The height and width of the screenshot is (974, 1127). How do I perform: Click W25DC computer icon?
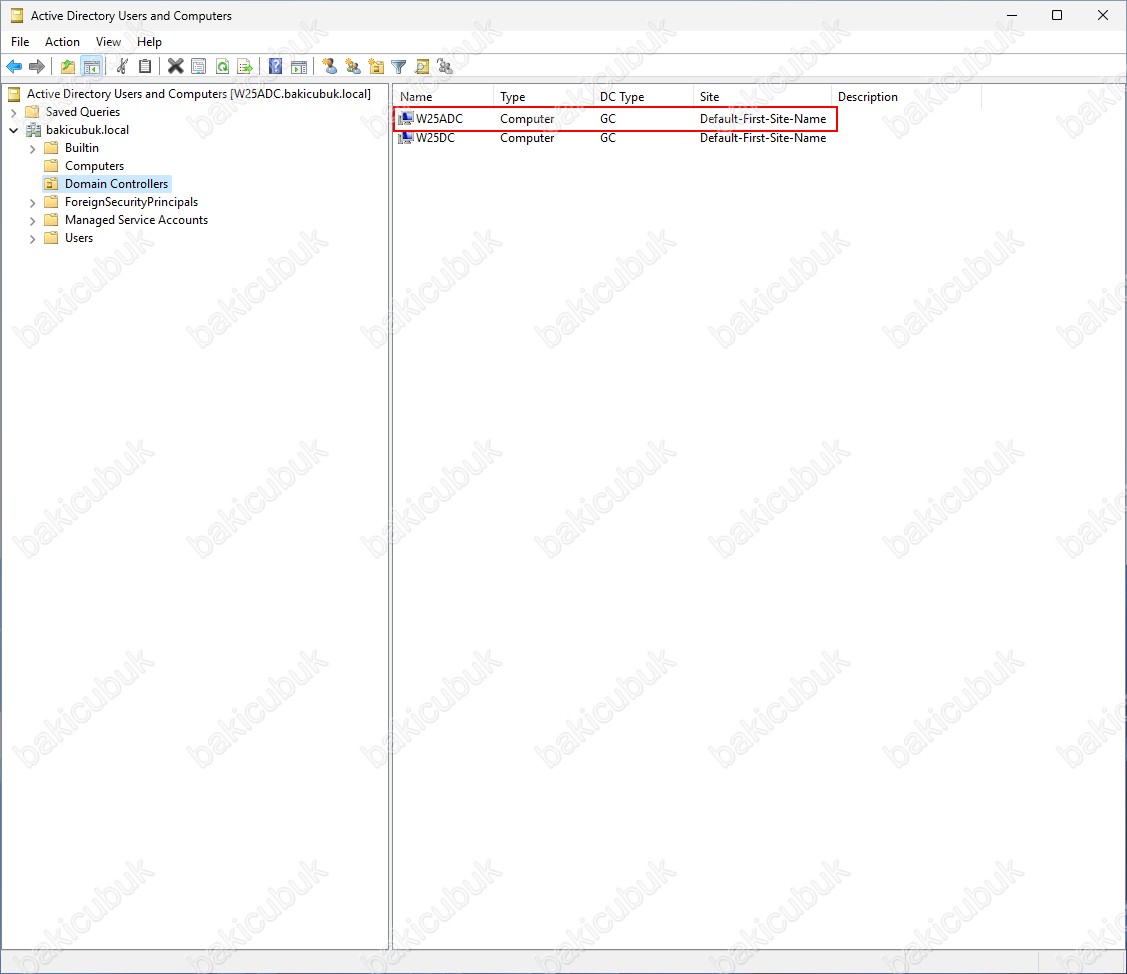(x=406, y=137)
